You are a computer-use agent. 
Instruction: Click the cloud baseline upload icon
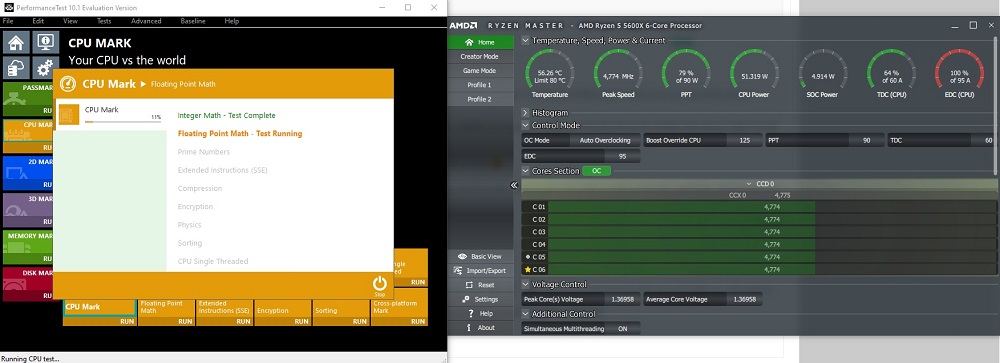click(16, 68)
